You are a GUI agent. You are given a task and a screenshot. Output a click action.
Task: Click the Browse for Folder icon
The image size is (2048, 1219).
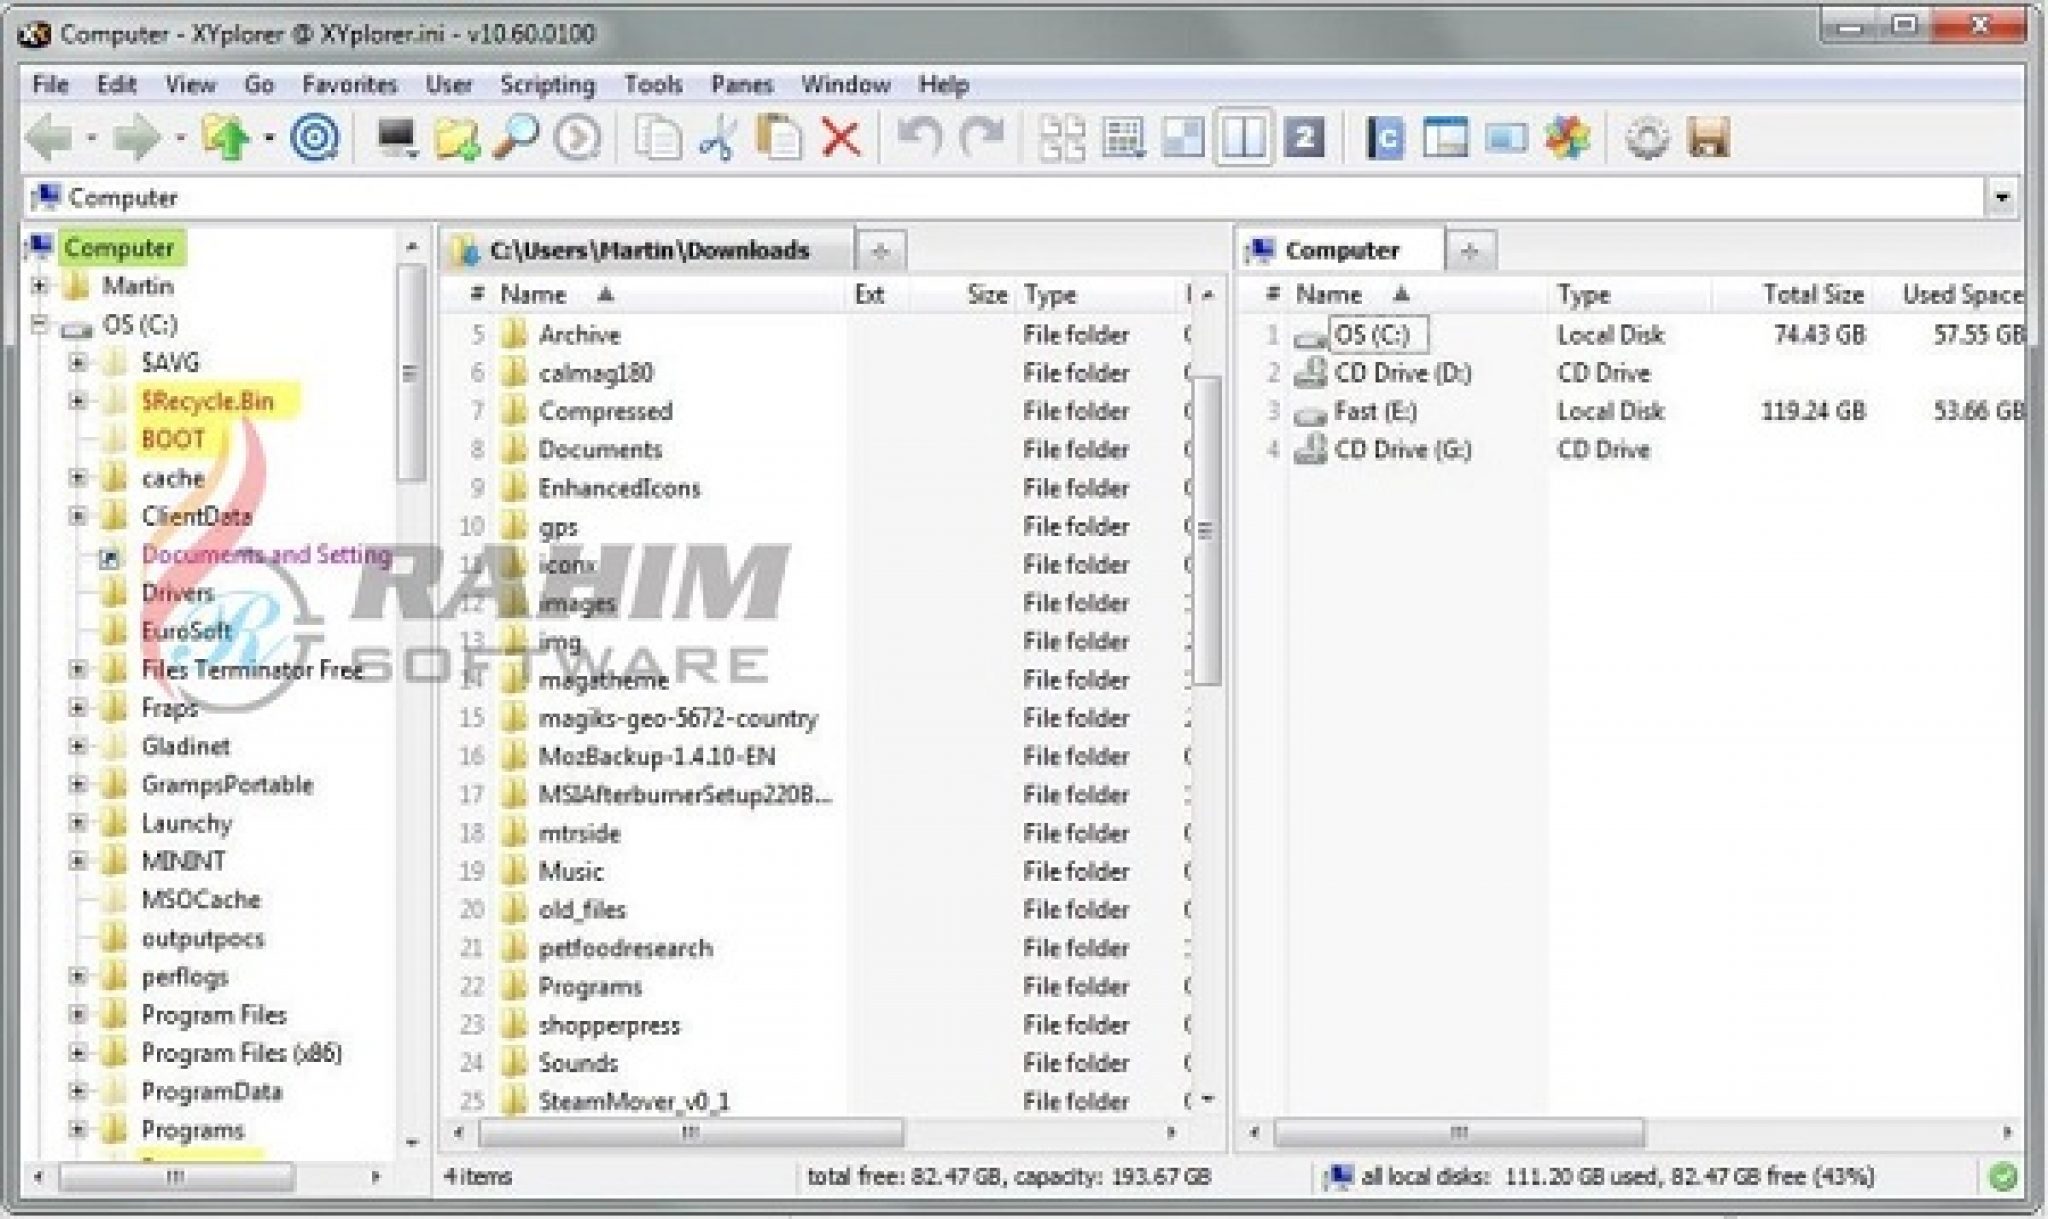point(457,138)
